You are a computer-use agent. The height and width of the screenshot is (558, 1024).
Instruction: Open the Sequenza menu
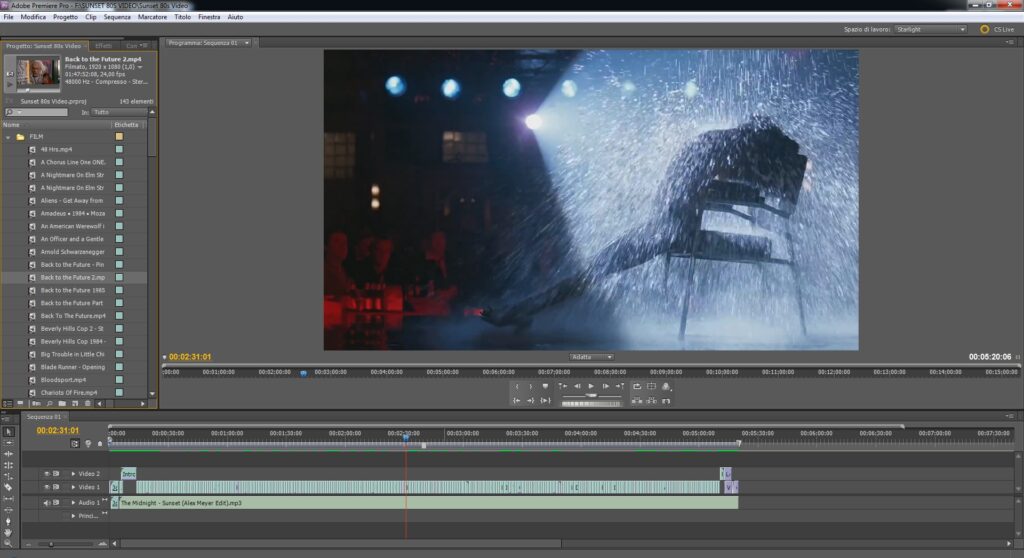pyautogui.click(x=117, y=17)
